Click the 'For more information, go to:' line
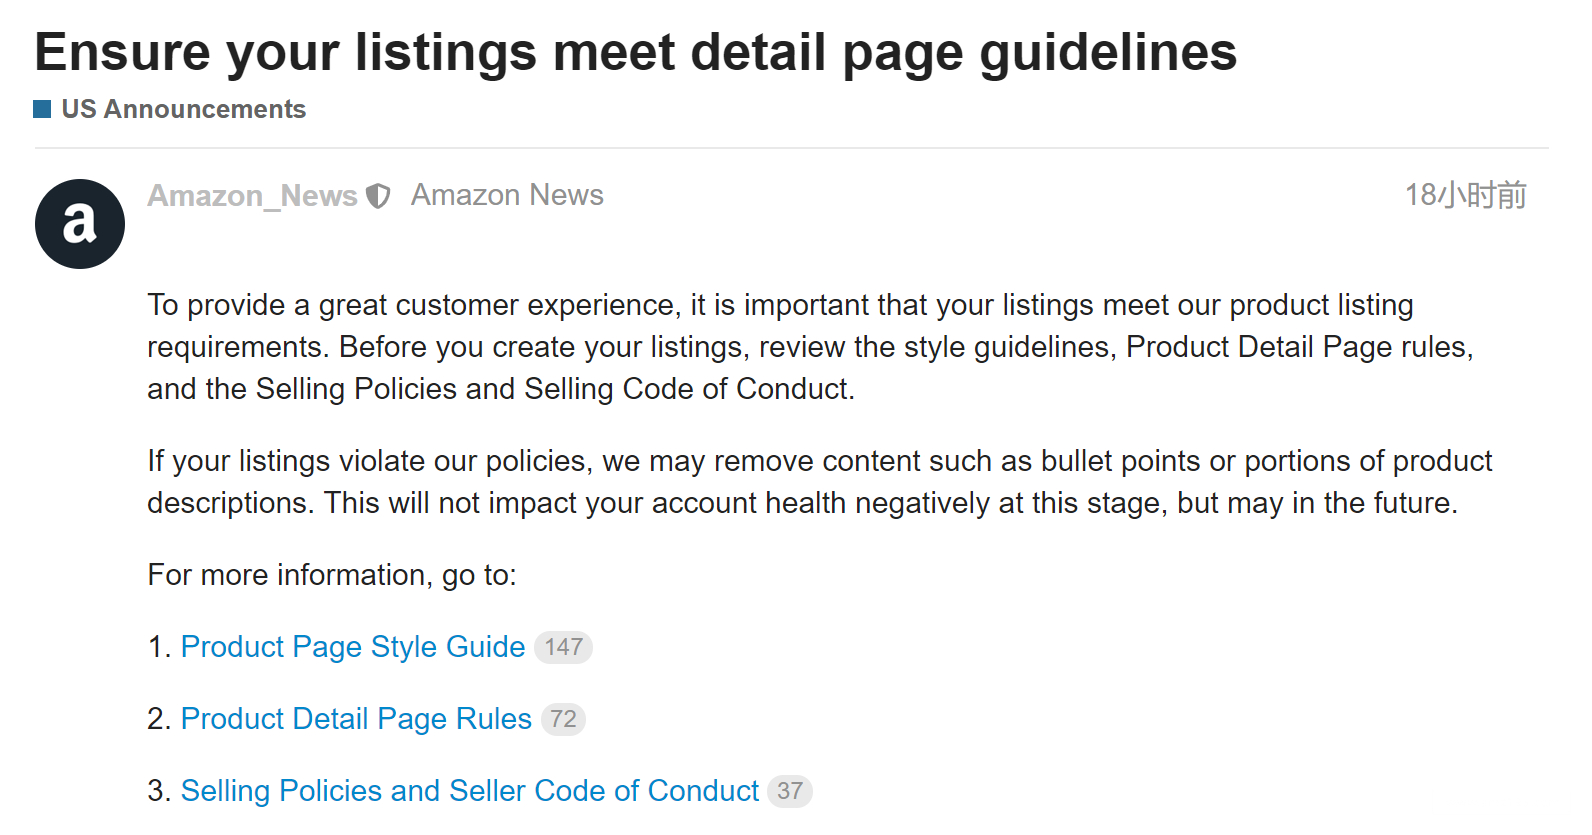The width and height of the screenshot is (1592, 835). 332,575
